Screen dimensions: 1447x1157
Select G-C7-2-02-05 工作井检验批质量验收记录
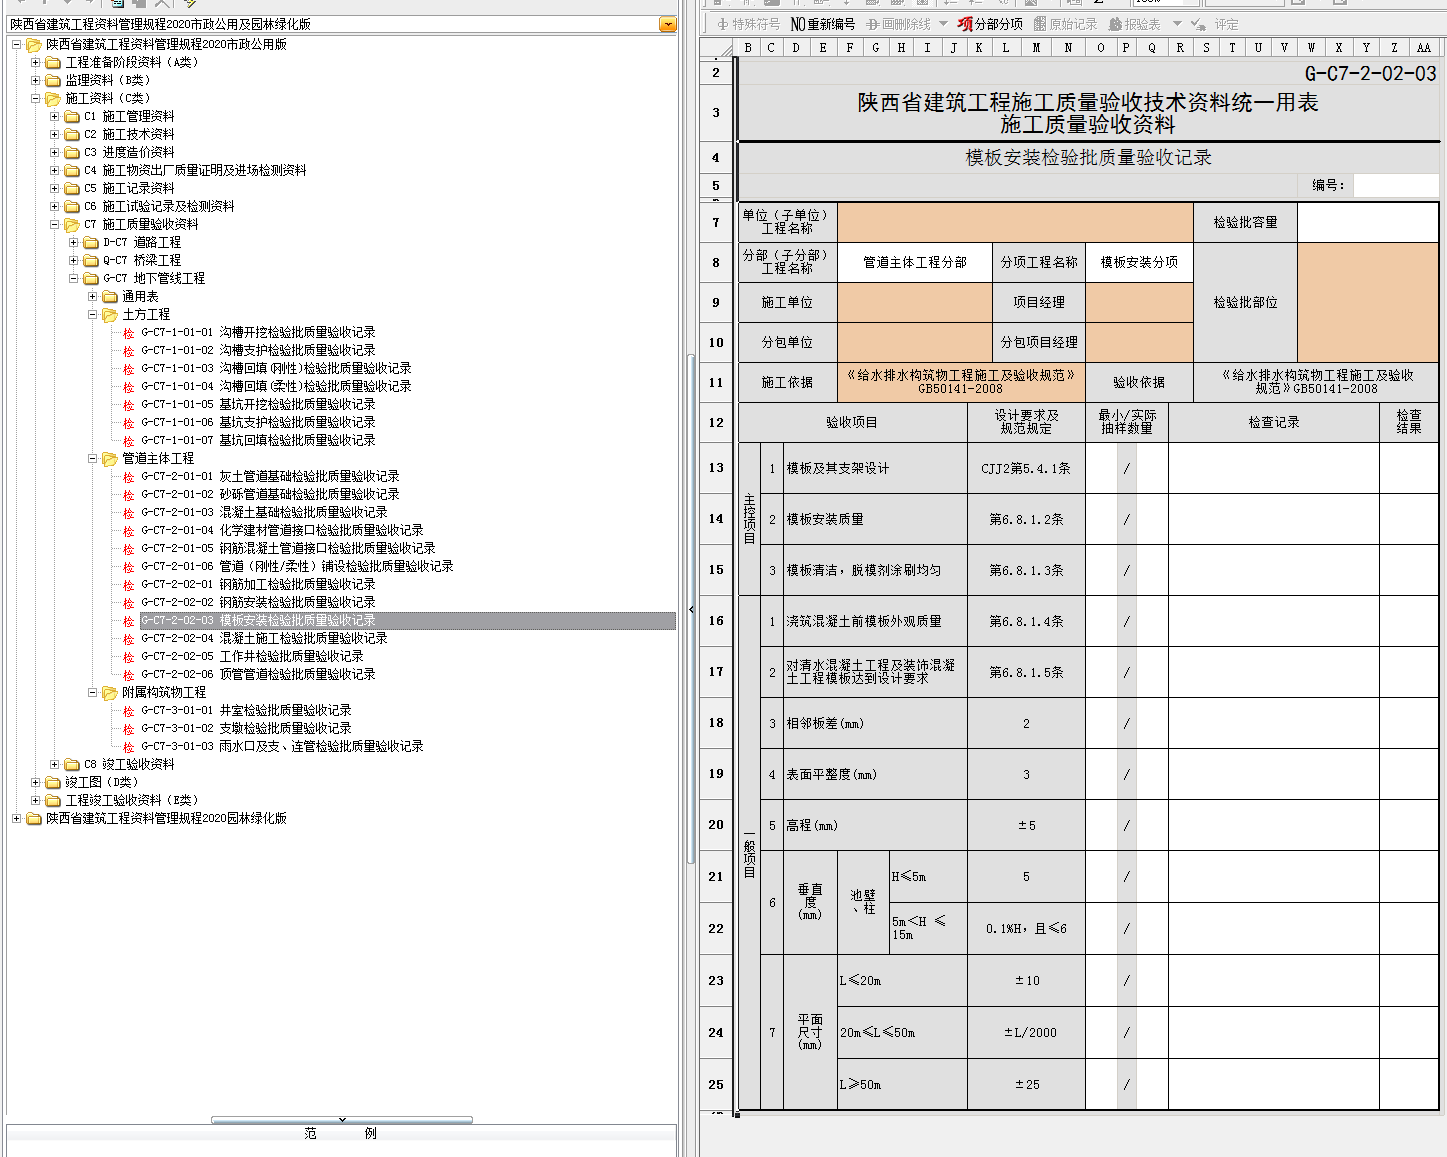pyautogui.click(x=252, y=656)
